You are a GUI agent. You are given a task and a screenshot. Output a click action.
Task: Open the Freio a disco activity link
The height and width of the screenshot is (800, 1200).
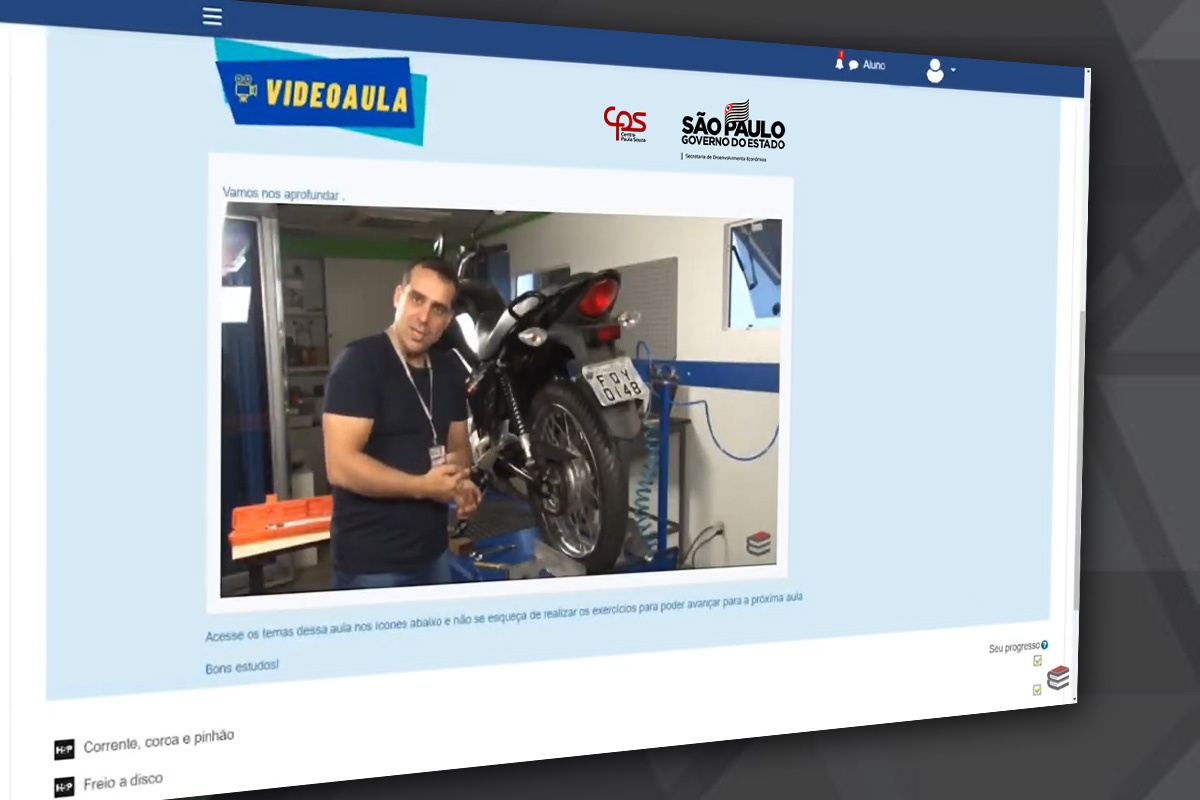122,780
